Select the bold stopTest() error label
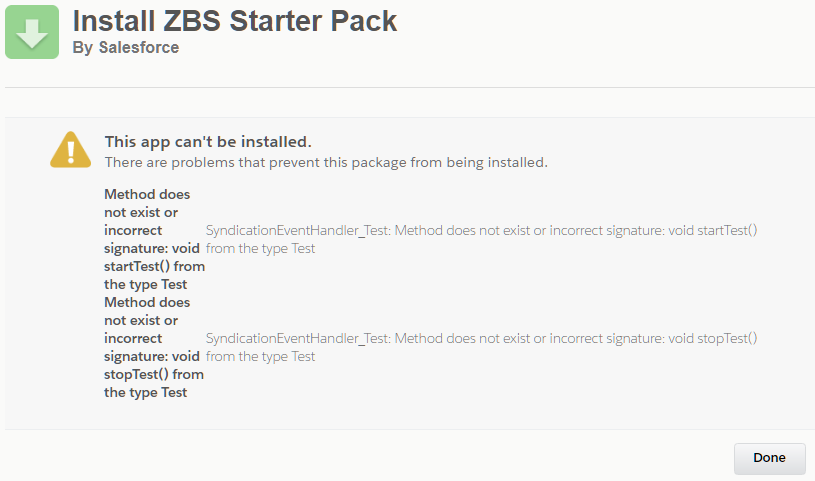Screen dimensions: 815x481 click(154, 347)
